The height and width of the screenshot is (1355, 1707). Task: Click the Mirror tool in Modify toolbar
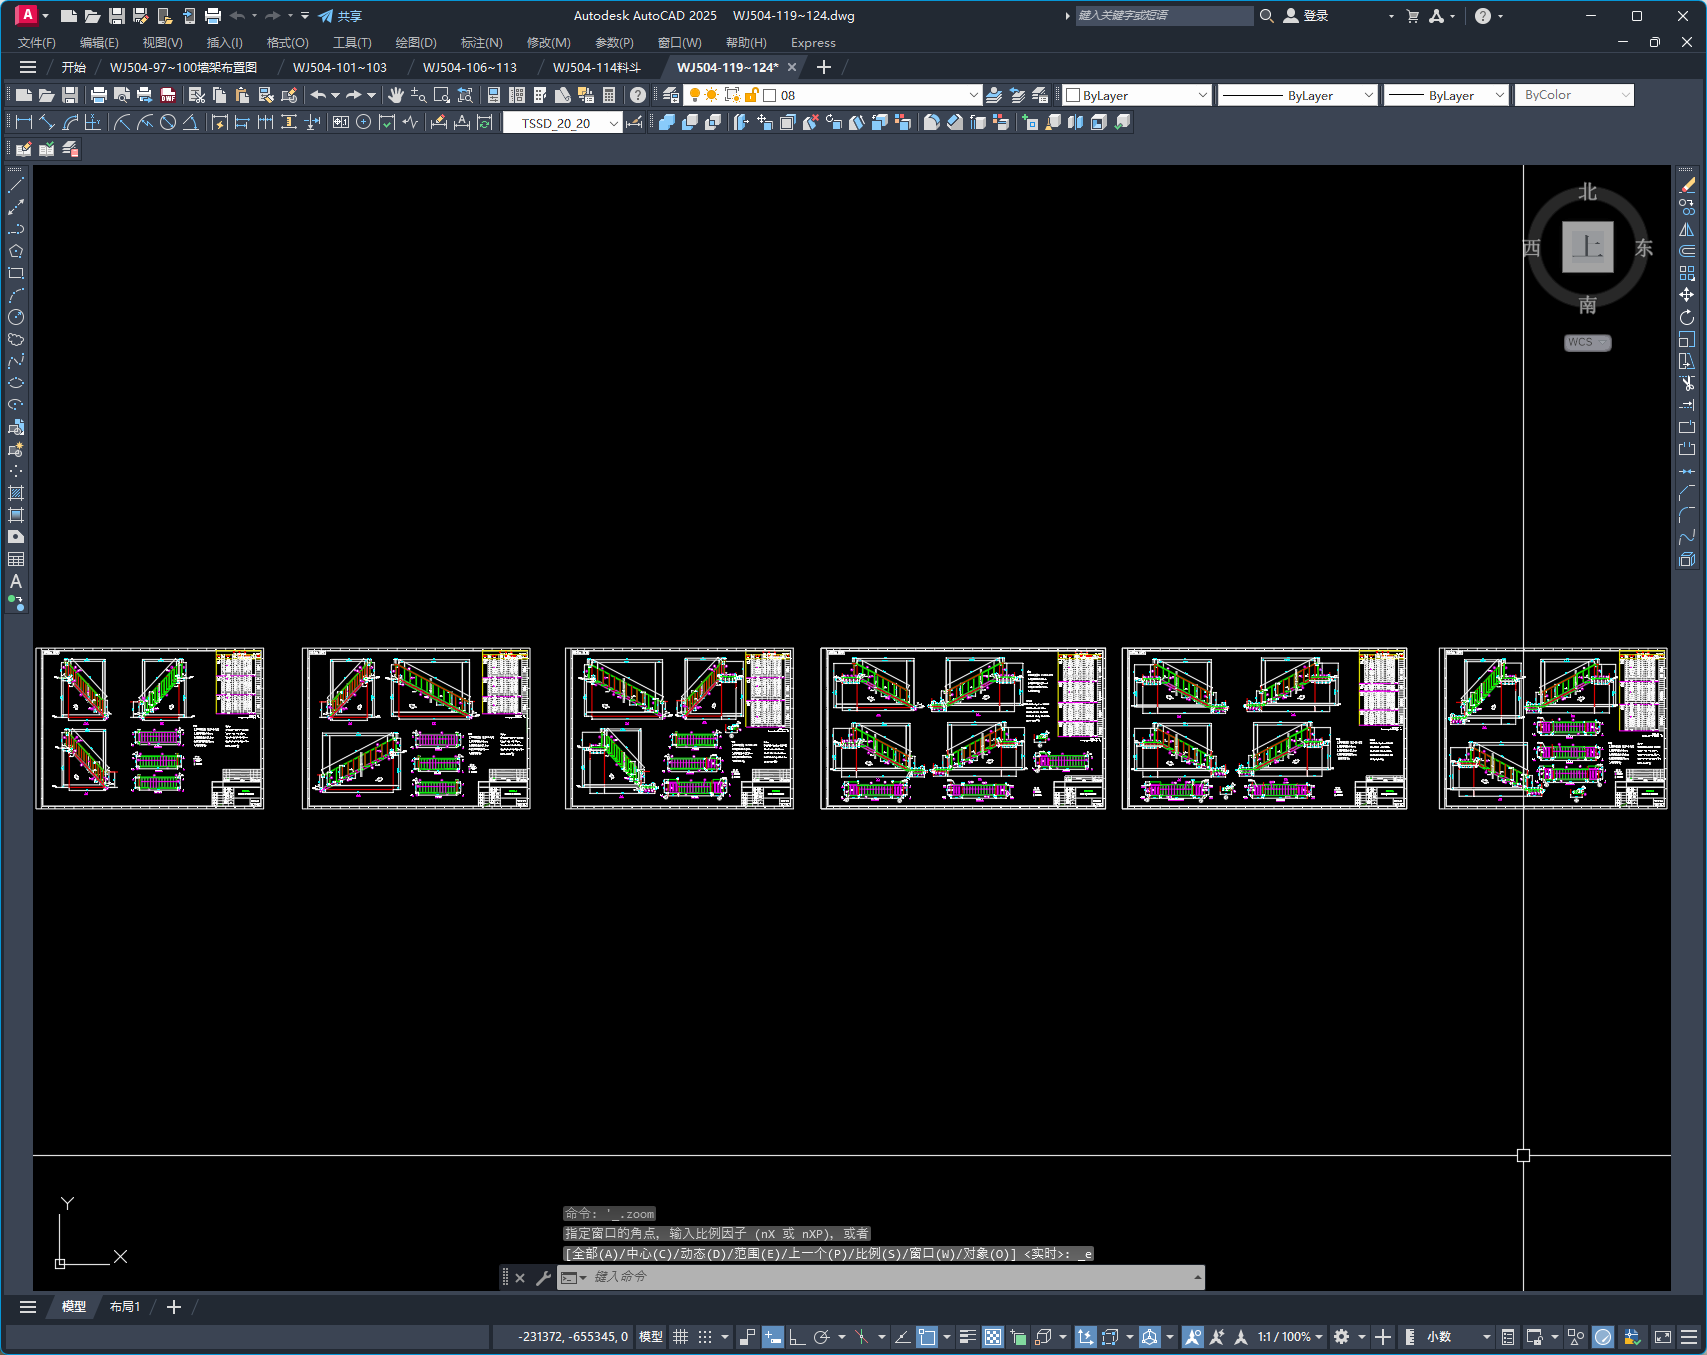1687,229
